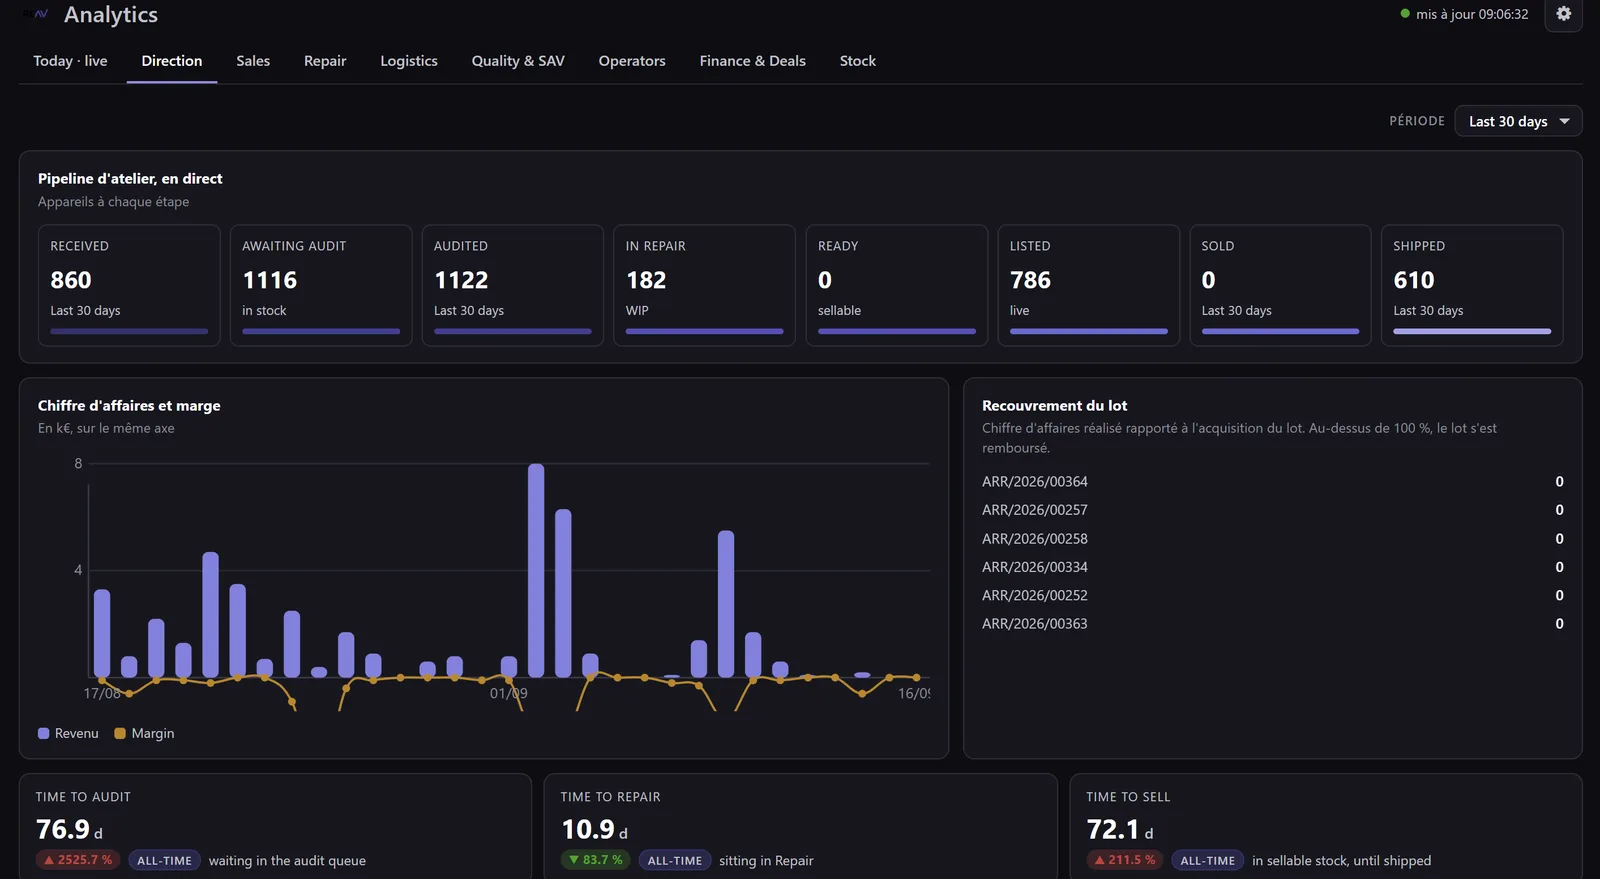Click the Received pipeline card
This screenshot has width=1600, height=879.
tap(129, 285)
